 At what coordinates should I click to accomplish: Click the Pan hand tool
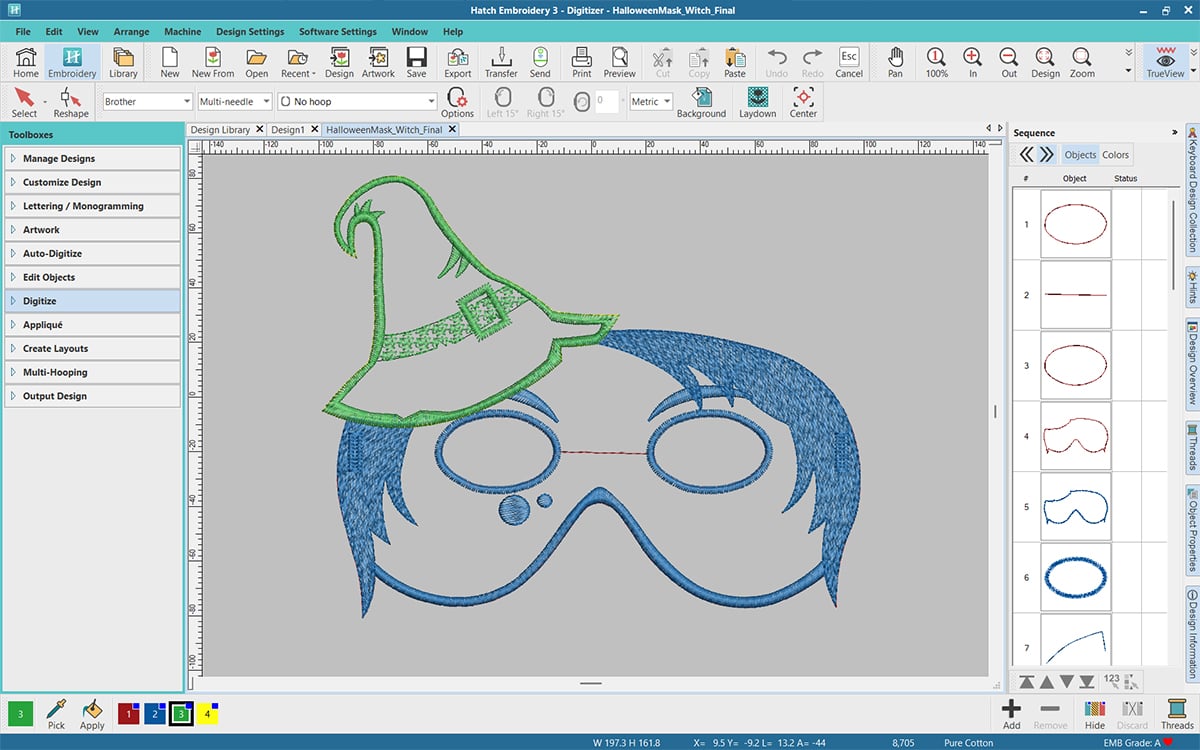tap(895, 61)
